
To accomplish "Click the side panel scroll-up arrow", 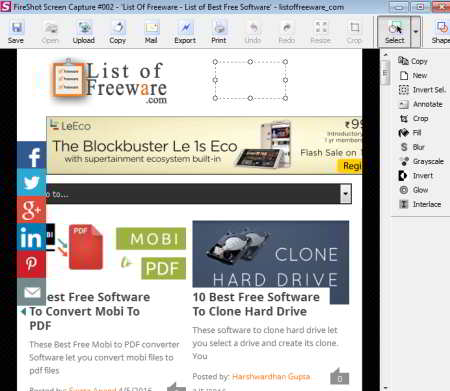I will click(386, 54).
